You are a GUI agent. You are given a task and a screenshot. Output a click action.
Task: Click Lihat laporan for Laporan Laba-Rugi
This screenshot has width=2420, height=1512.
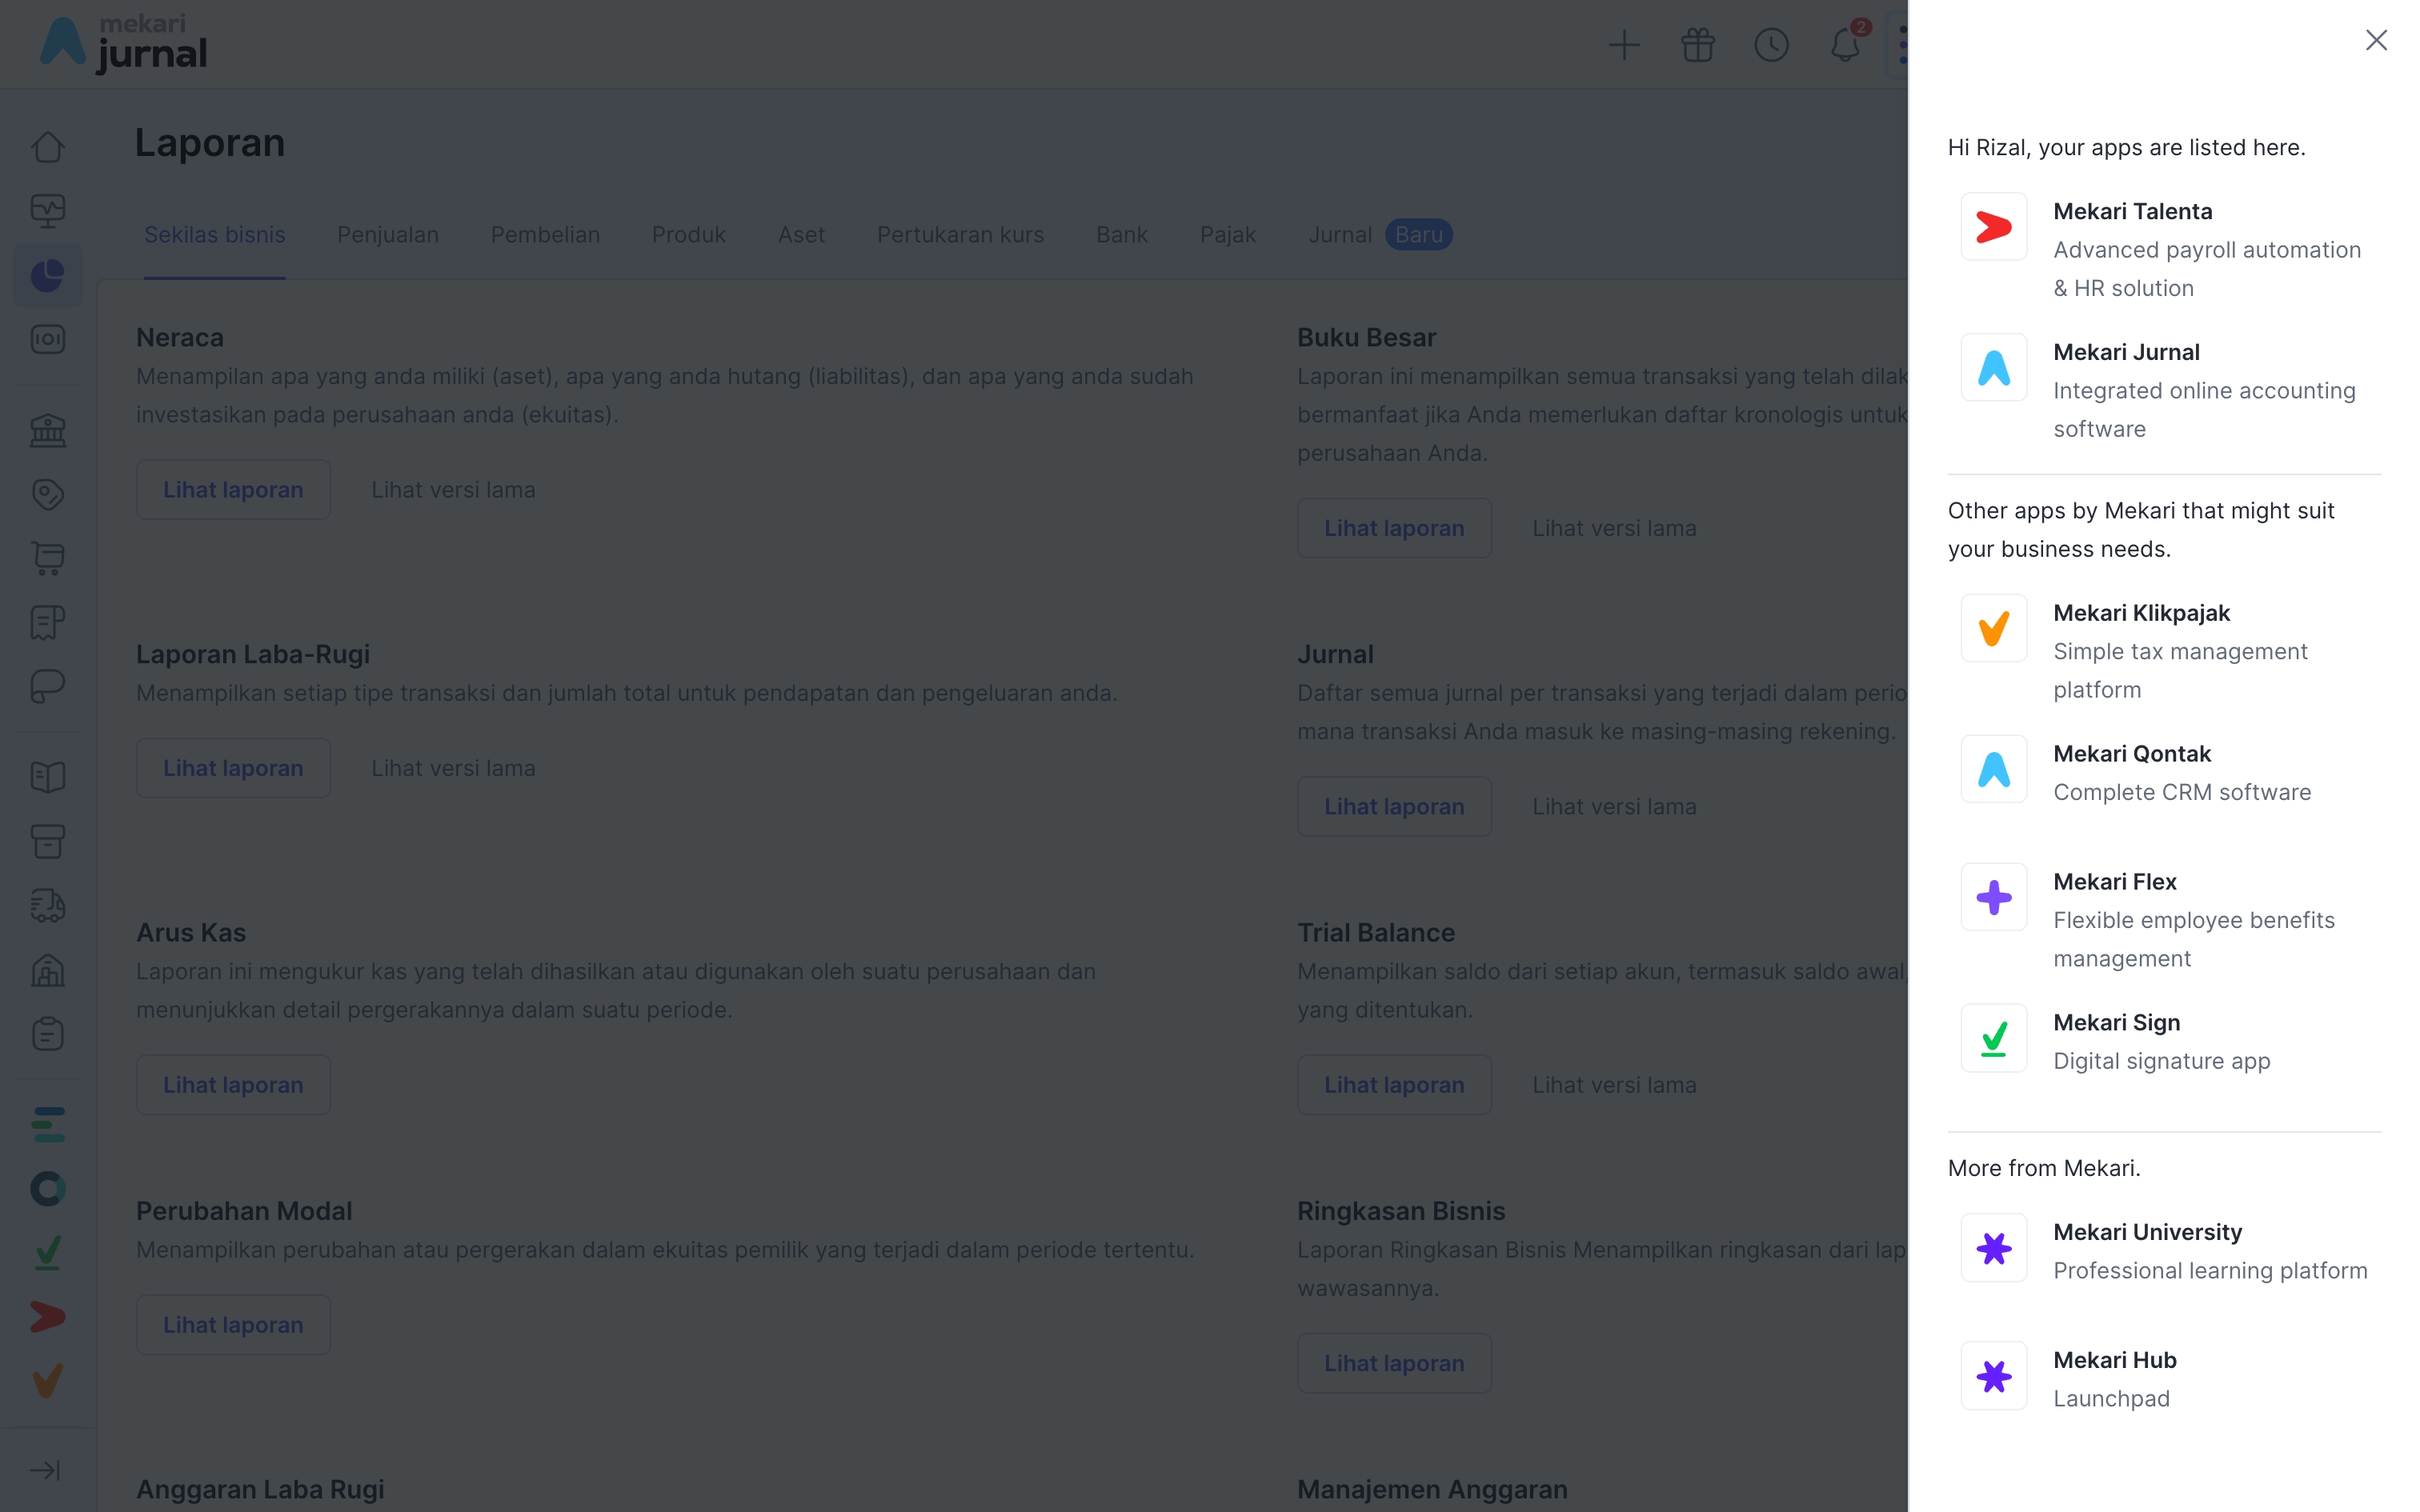point(233,768)
